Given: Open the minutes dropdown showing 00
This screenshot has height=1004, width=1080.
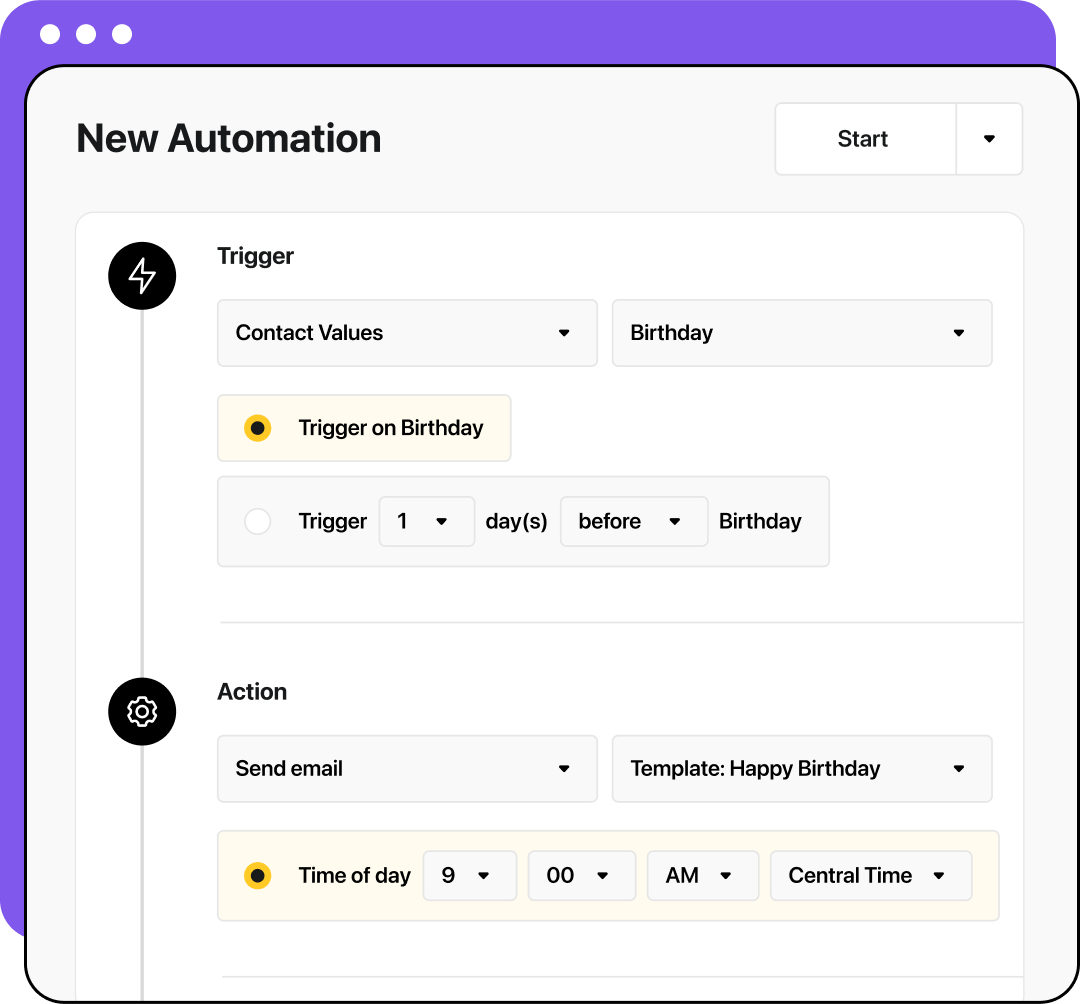Looking at the screenshot, I should point(581,876).
